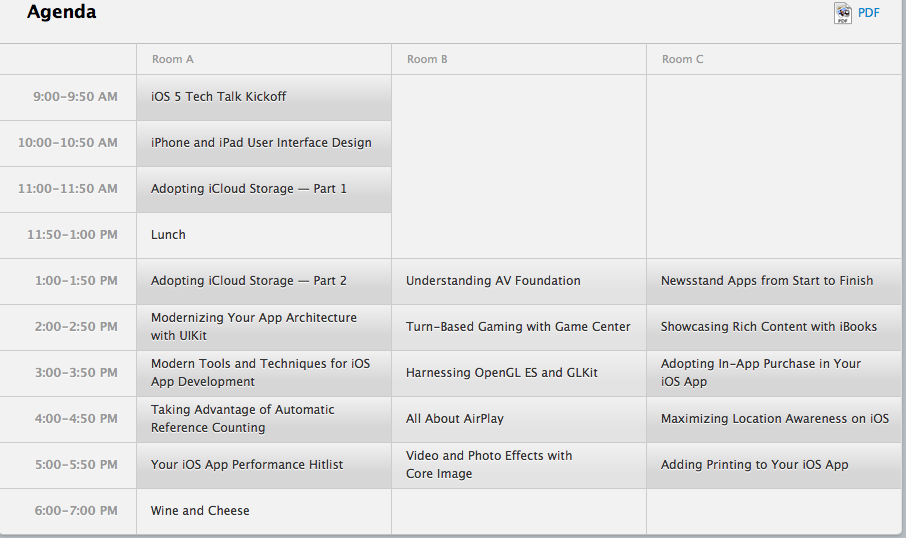Screen dimensions: 906x538
Task: Open the PDF link
Action: 868,13
